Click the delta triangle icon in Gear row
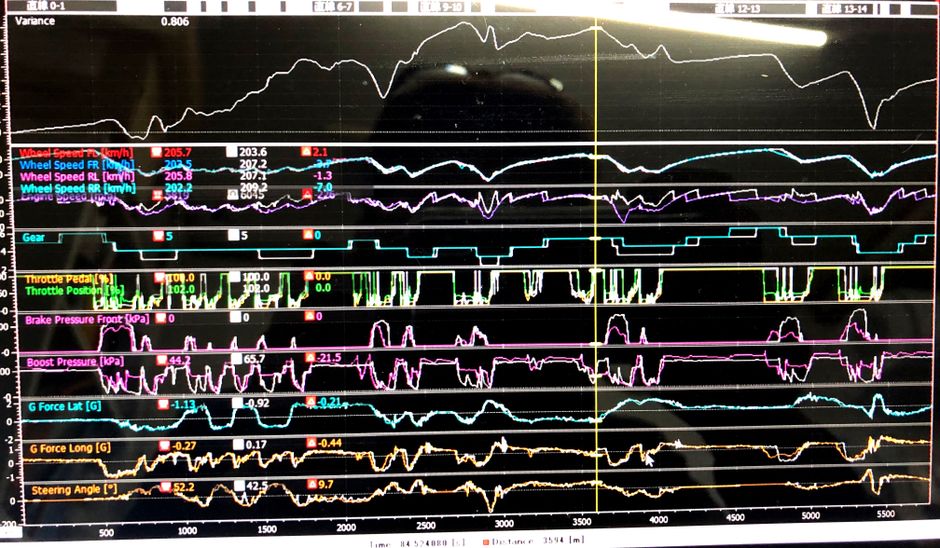The height and width of the screenshot is (548, 940). [309, 235]
